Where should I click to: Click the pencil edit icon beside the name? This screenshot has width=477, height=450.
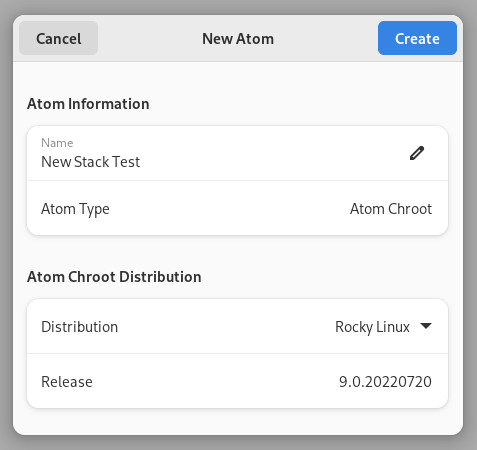point(417,153)
